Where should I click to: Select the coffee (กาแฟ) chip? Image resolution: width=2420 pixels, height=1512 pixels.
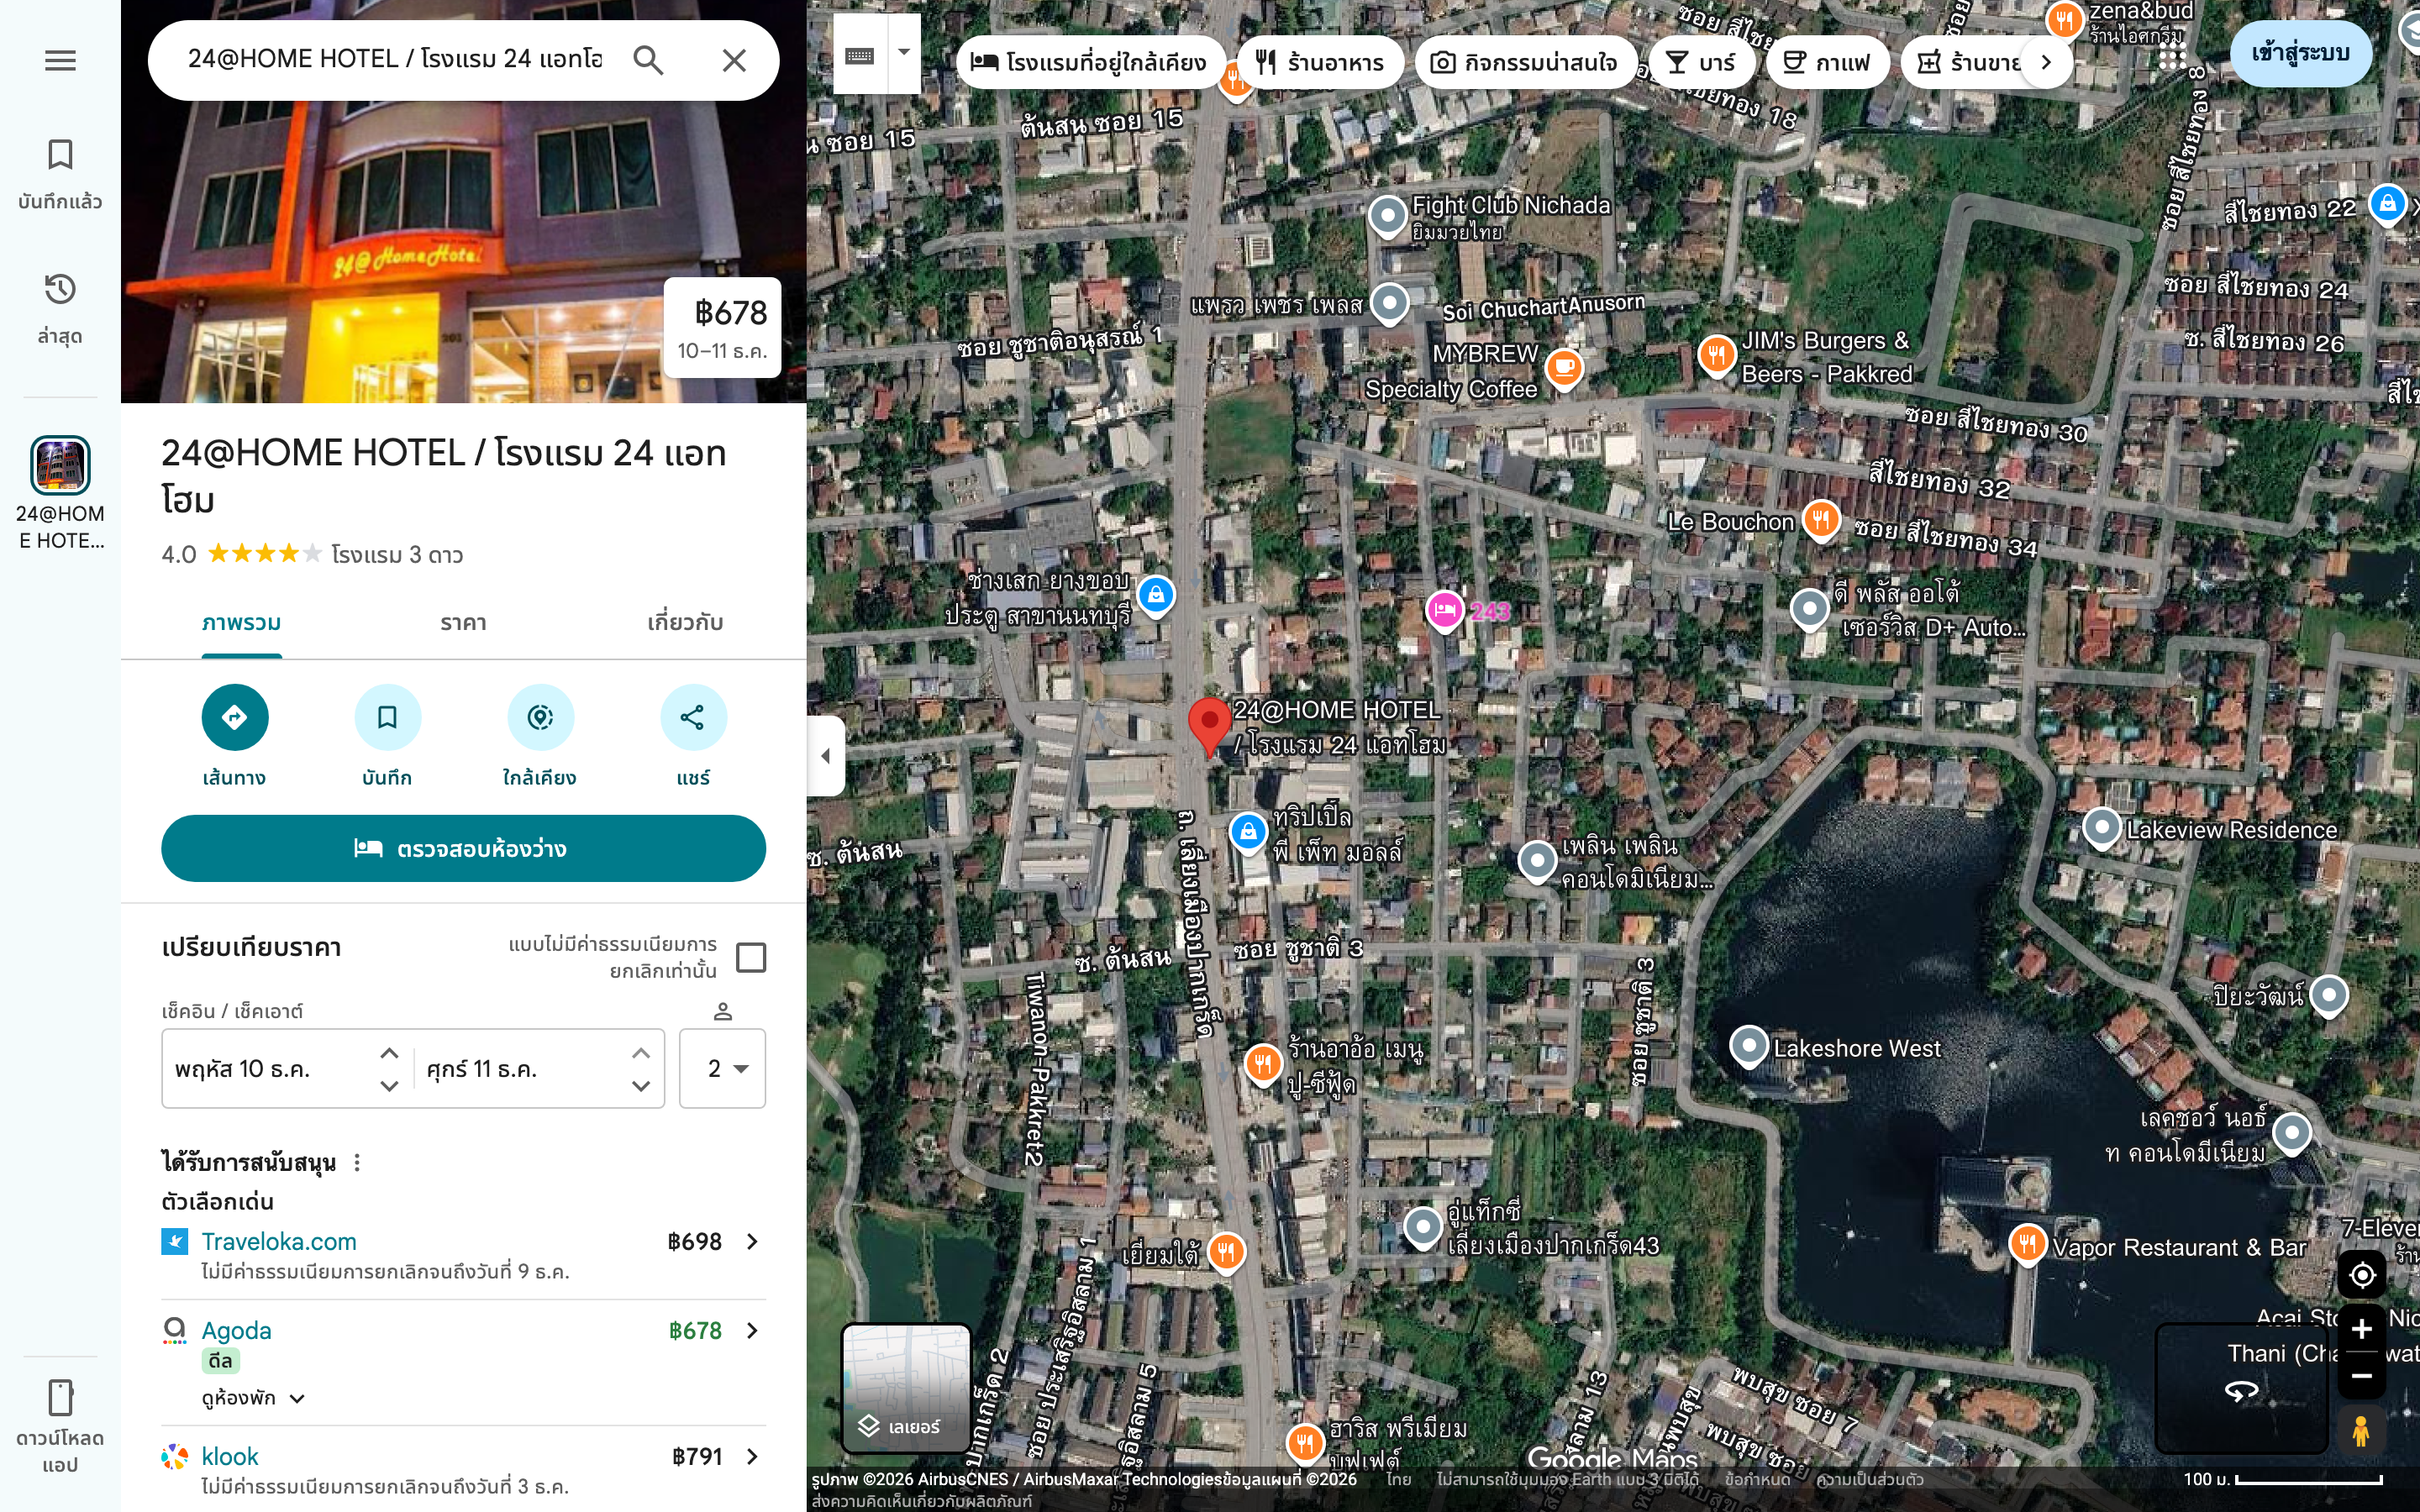click(x=1827, y=62)
